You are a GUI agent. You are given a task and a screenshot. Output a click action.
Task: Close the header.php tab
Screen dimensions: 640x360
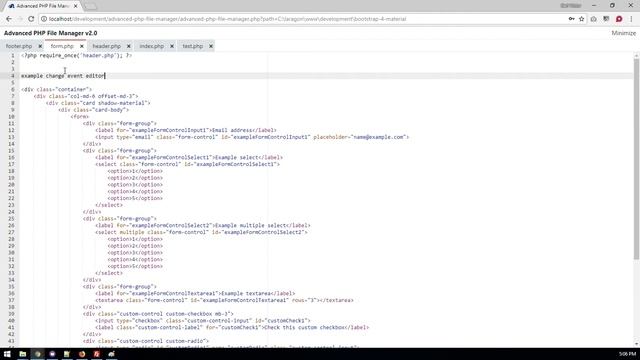click(x=129, y=46)
